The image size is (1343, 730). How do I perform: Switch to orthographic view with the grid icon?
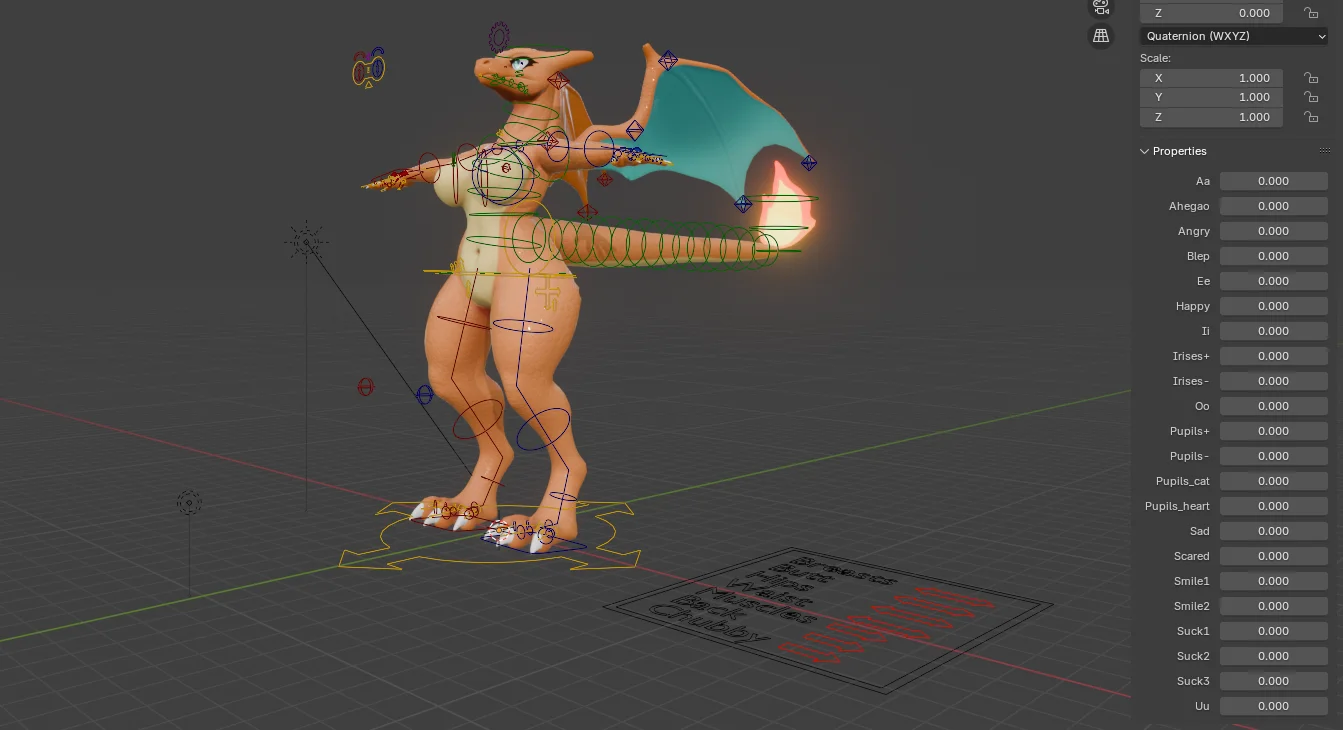pos(1101,35)
